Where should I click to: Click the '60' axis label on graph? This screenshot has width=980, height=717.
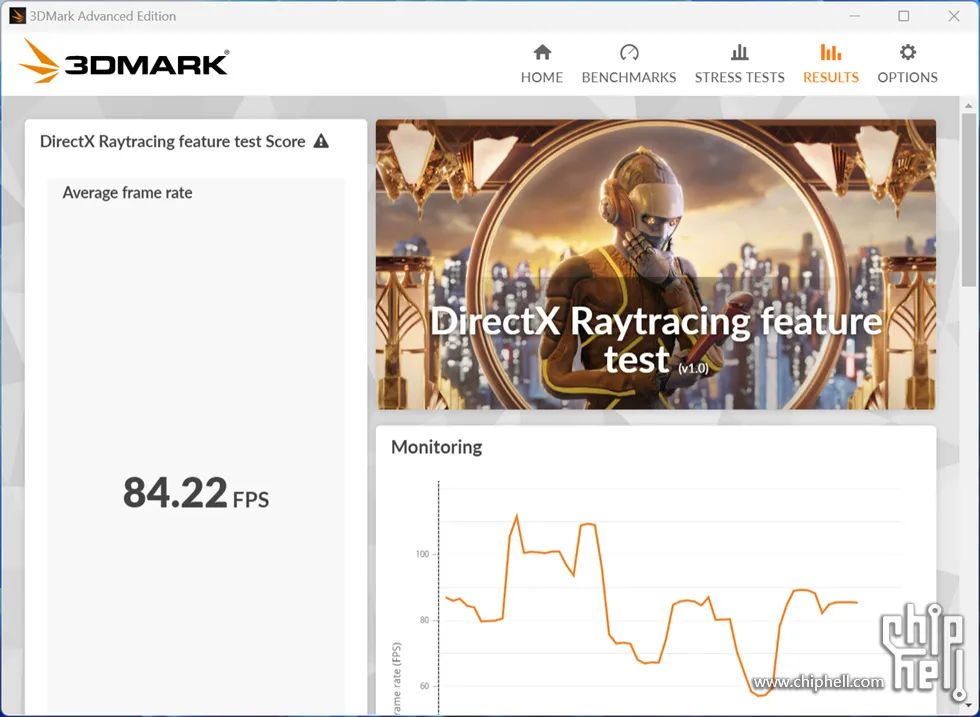pos(424,686)
